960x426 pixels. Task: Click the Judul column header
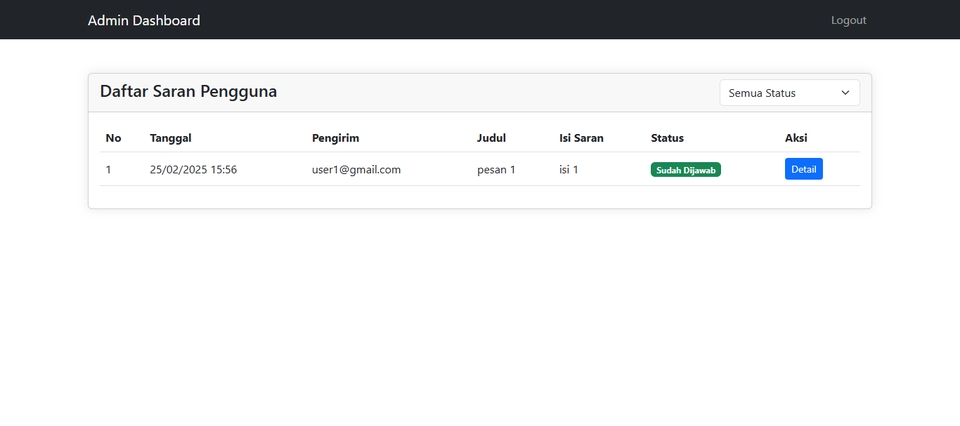point(492,138)
